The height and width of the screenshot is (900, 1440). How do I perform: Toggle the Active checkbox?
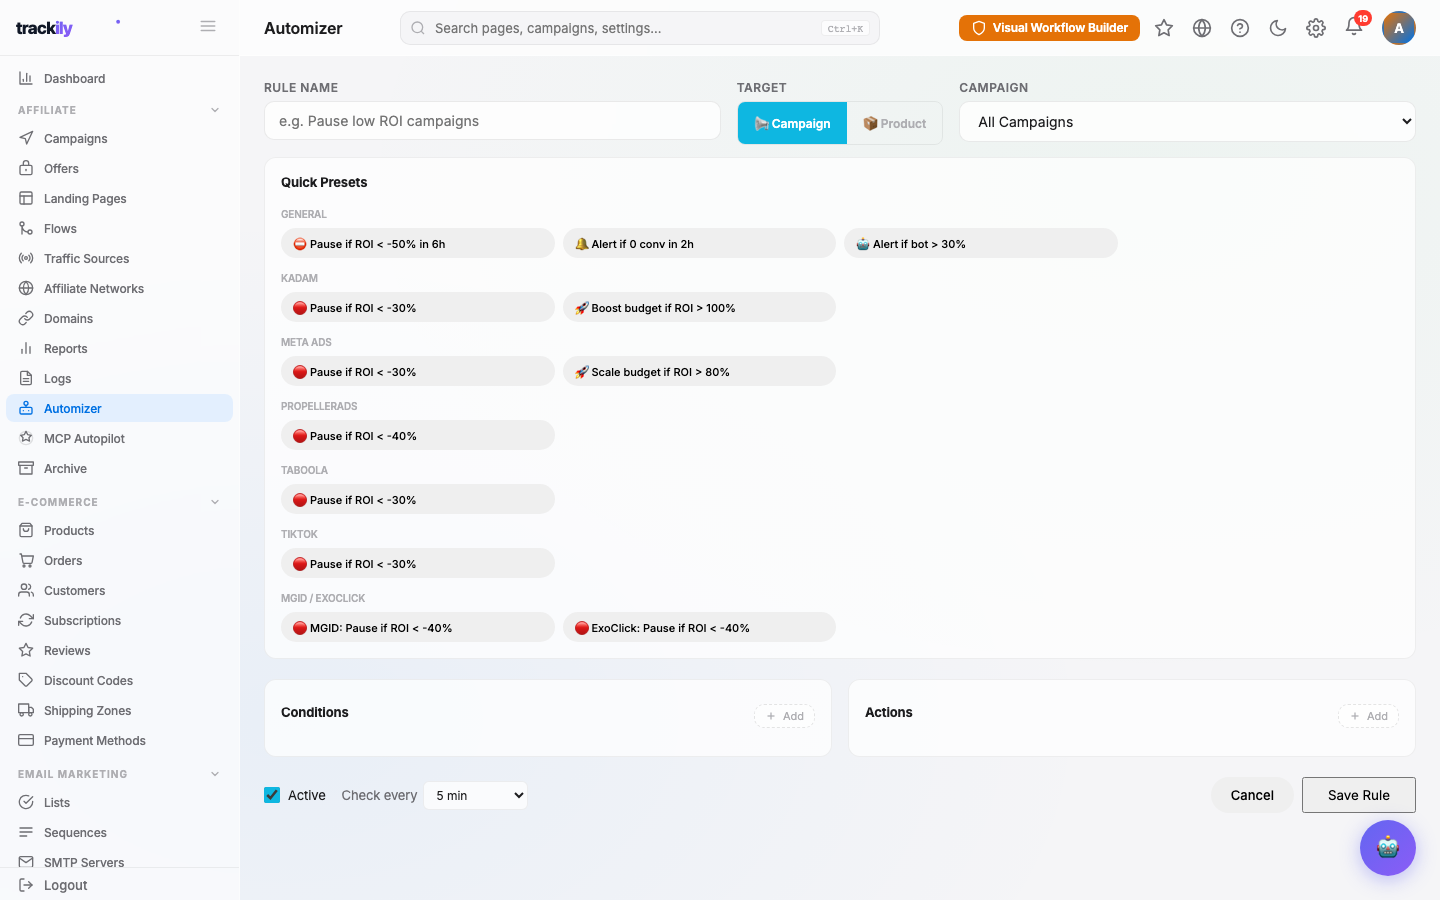[x=272, y=795]
